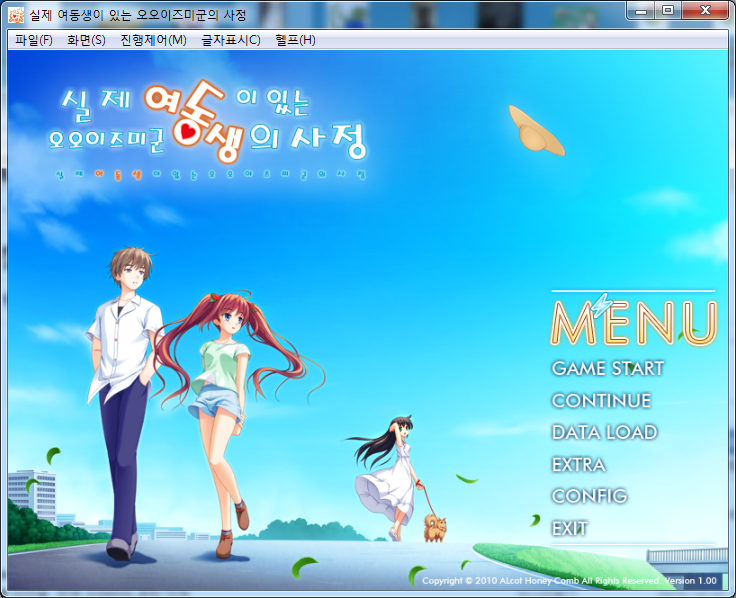Minimize the game window
This screenshot has width=736, height=598.
coord(642,11)
